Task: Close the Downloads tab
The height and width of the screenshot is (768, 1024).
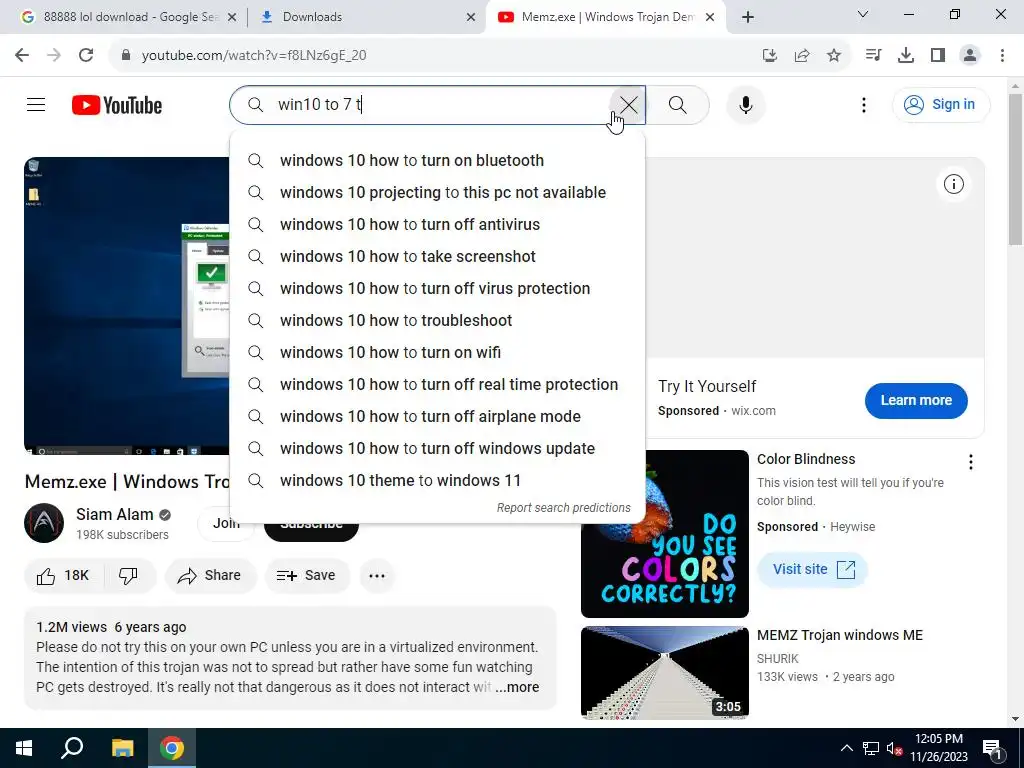Action: [x=471, y=17]
